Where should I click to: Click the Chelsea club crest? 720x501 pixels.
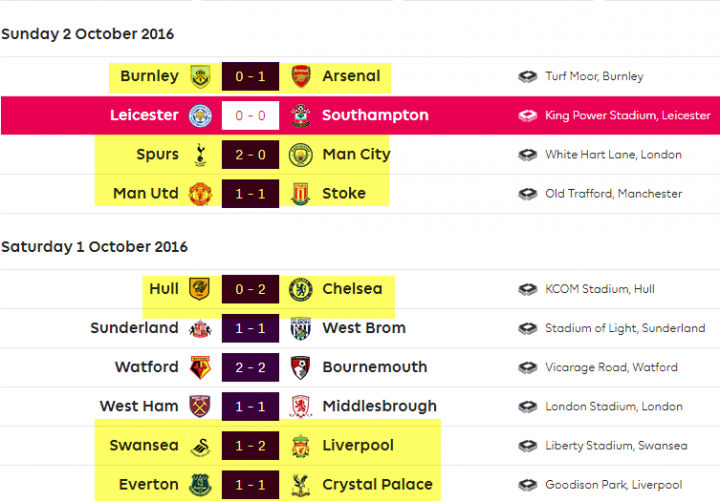(301, 289)
